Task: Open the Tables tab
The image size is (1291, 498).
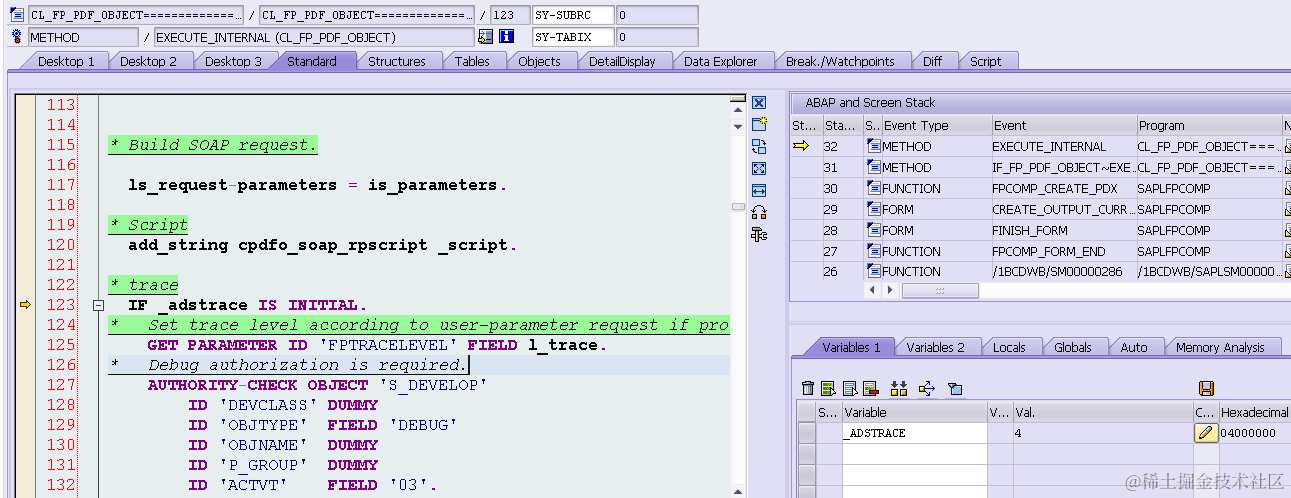Action: pyautogui.click(x=472, y=61)
